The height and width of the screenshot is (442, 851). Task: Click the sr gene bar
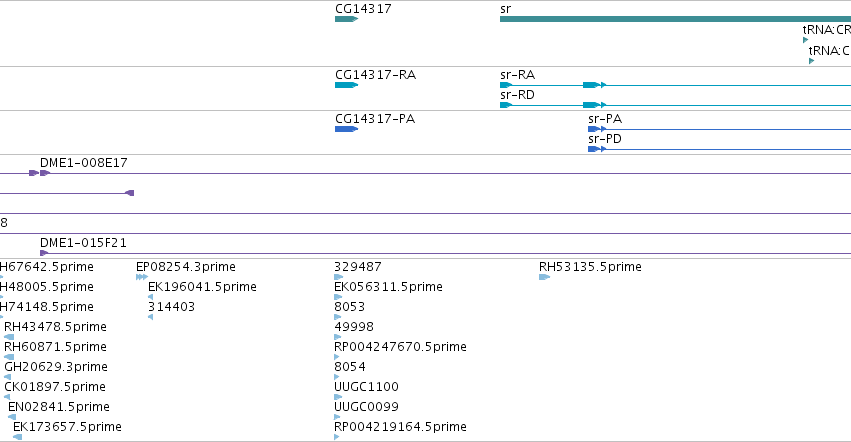pos(675,19)
